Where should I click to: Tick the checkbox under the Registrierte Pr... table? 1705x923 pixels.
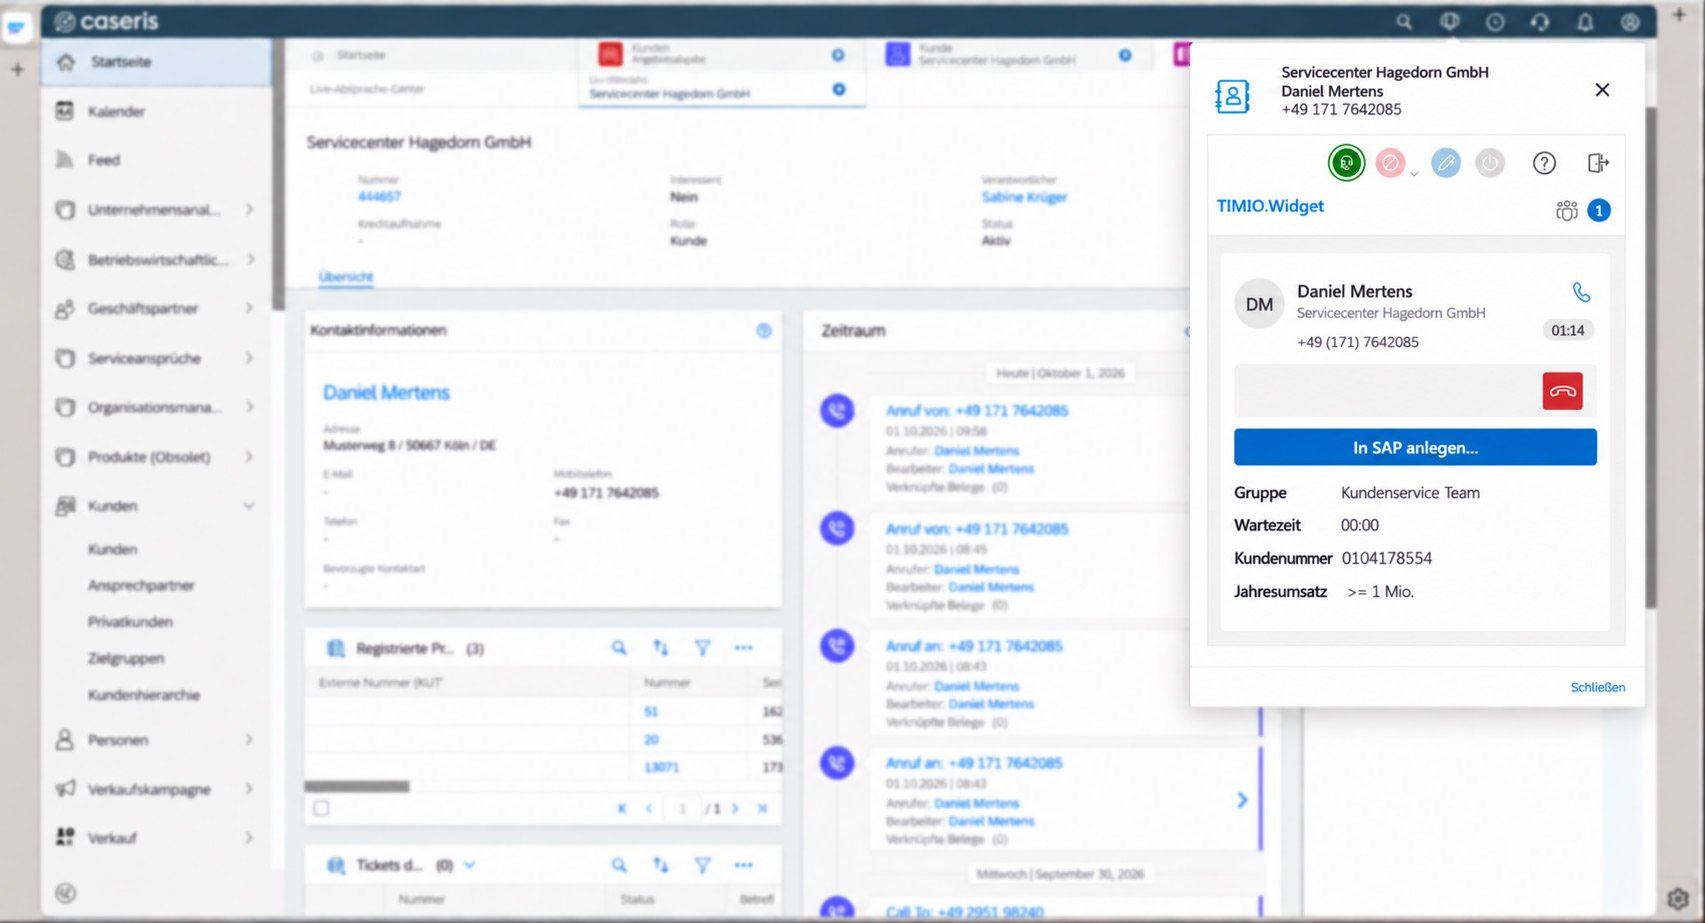[x=321, y=808]
